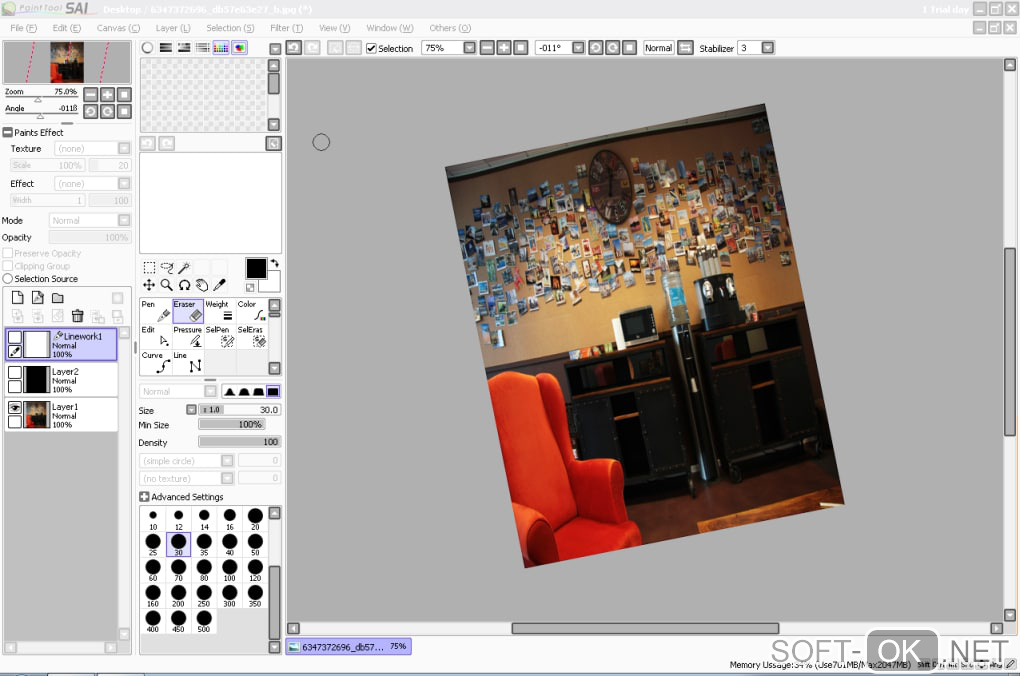Swap foreground and background colors
This screenshot has width=1020, height=676.
275,263
